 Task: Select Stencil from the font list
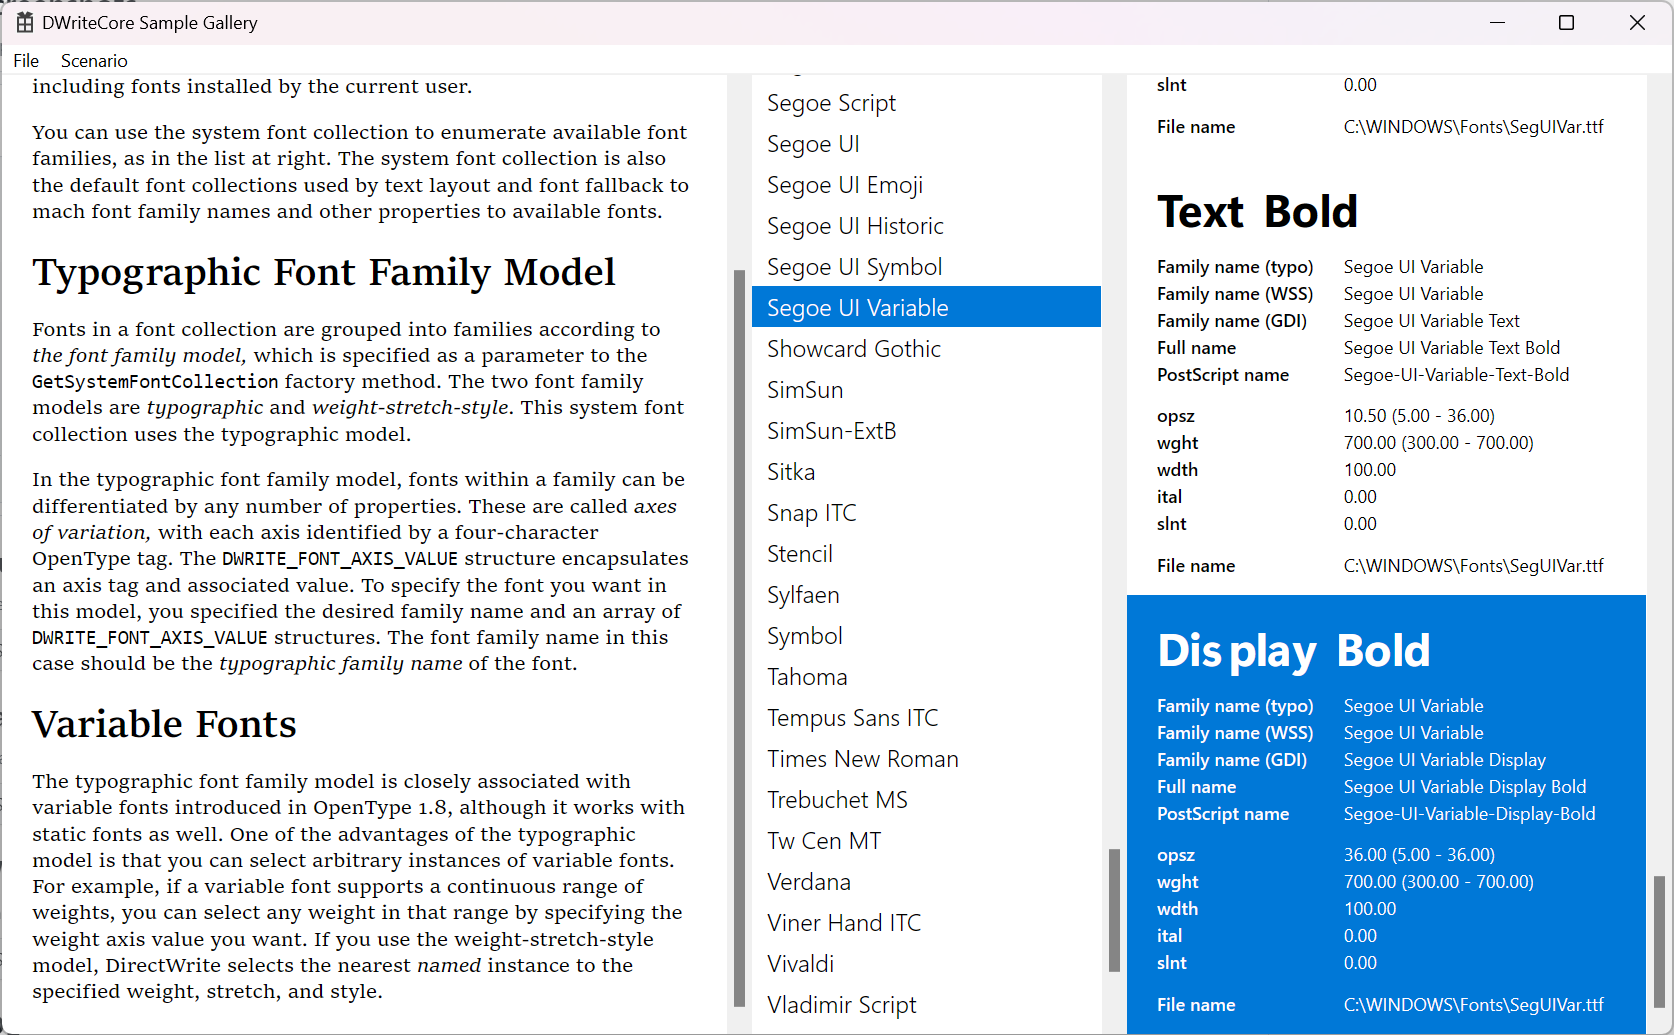799,553
